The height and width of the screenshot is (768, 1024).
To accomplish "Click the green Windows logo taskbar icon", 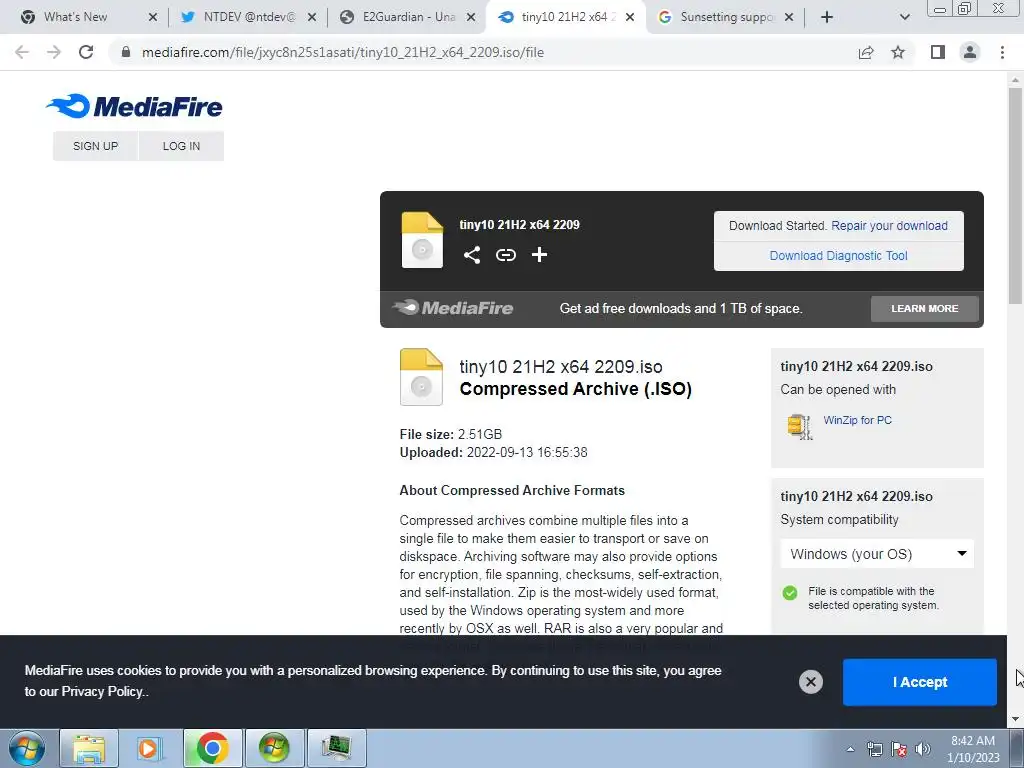I will tap(274, 748).
